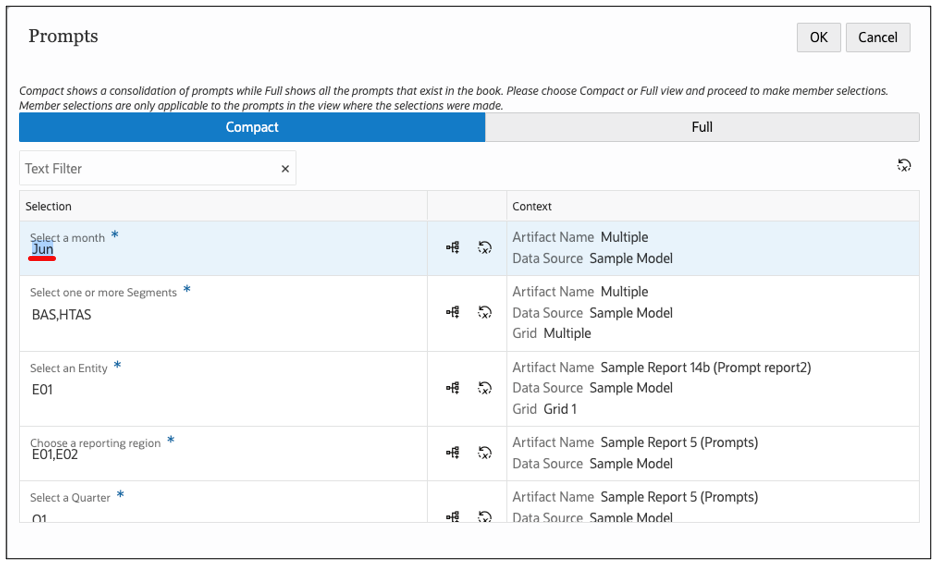The width and height of the screenshot is (938, 562).
Task: Switch to the Compact tab
Action: 252,127
